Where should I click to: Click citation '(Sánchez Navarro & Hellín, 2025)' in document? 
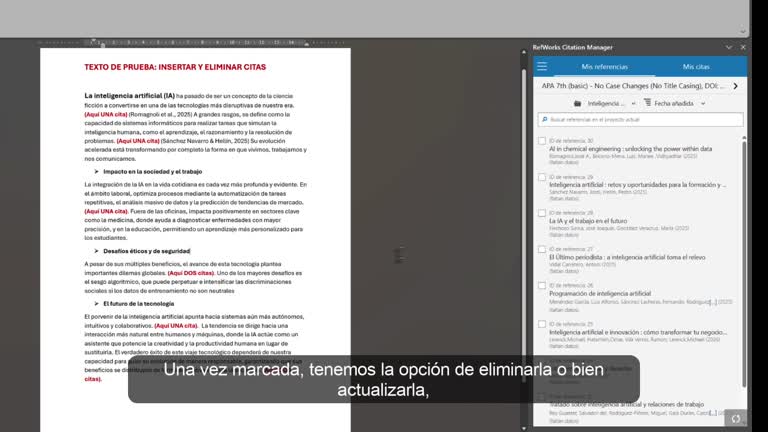pos(205,141)
